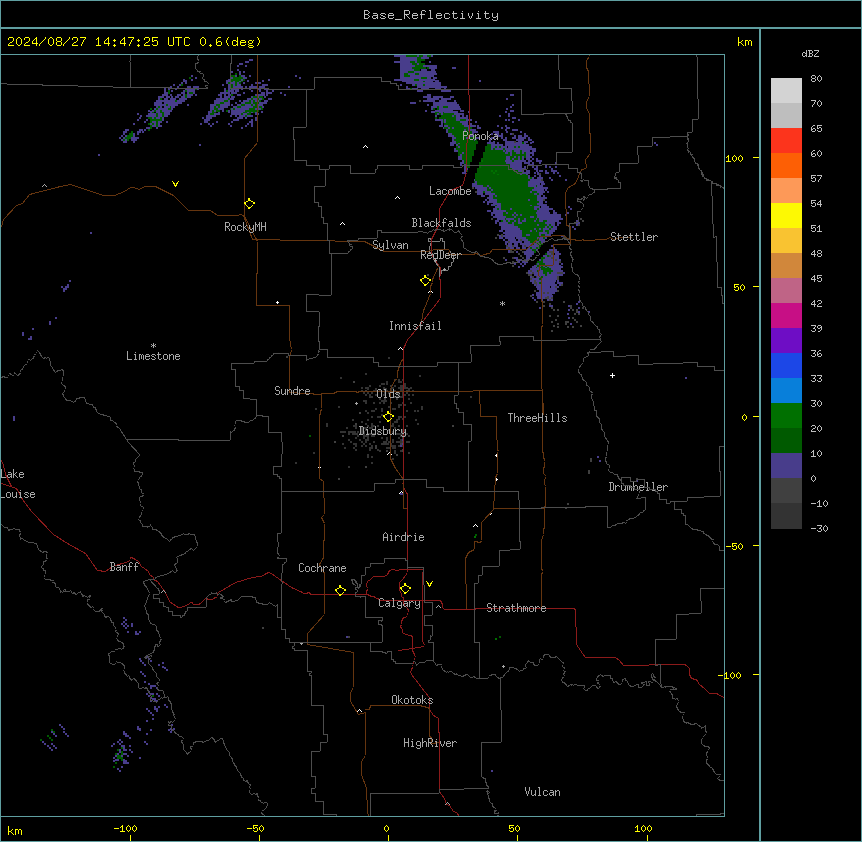Click the yellow diamond marker above Calgary label
The image size is (862, 842).
point(405,589)
